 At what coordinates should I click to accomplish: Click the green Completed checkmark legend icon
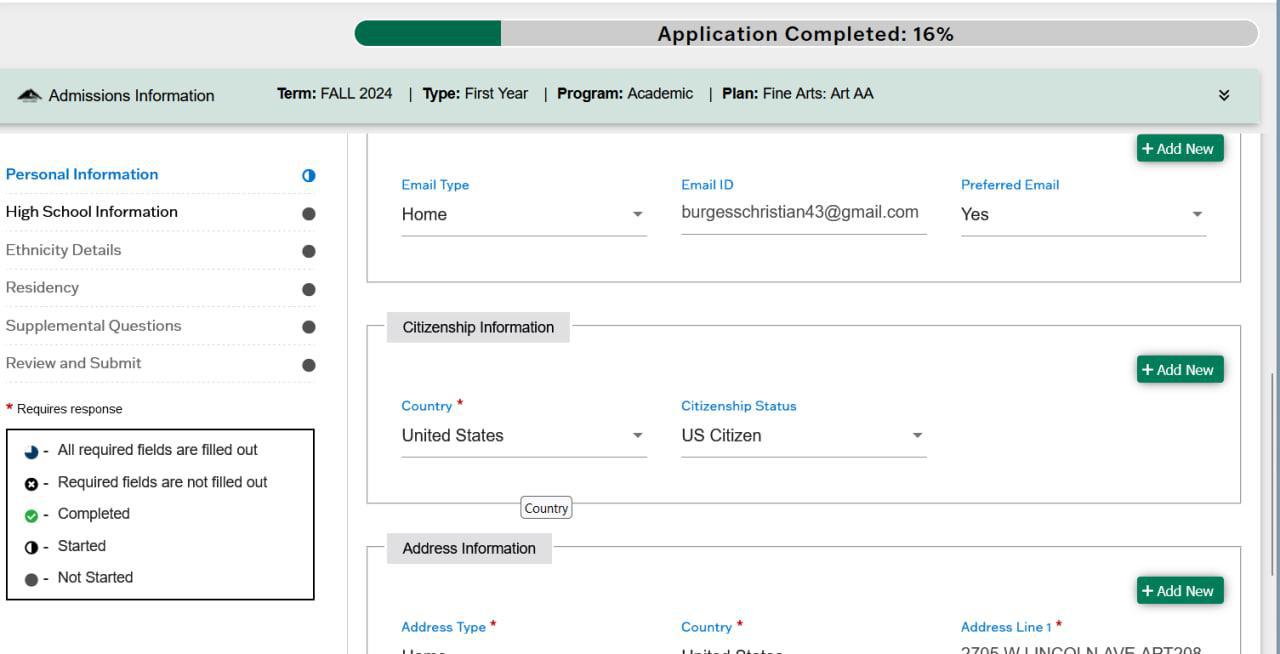(x=31, y=515)
